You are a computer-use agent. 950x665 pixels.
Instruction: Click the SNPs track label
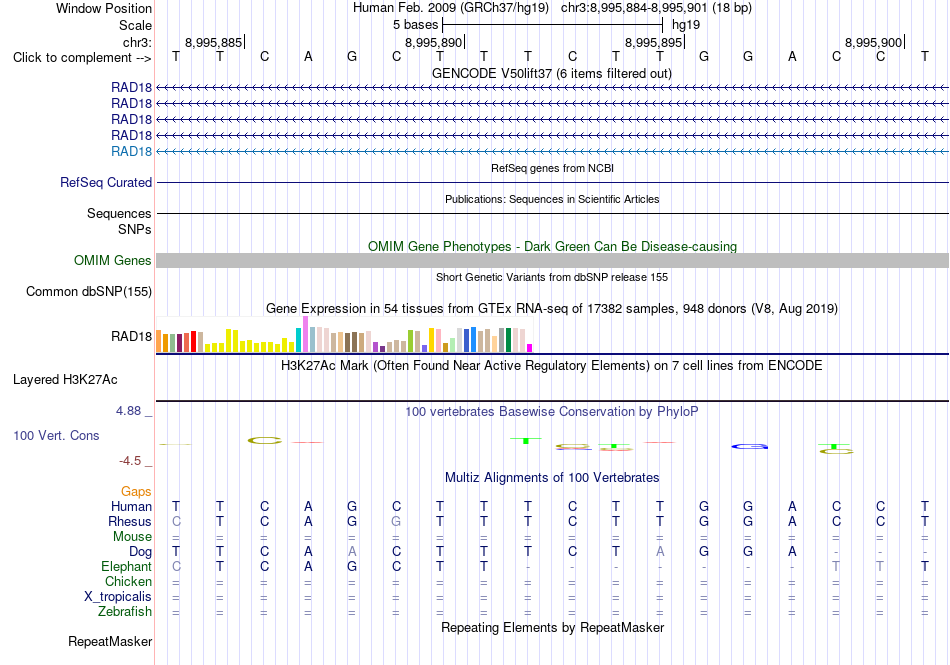tap(135, 230)
